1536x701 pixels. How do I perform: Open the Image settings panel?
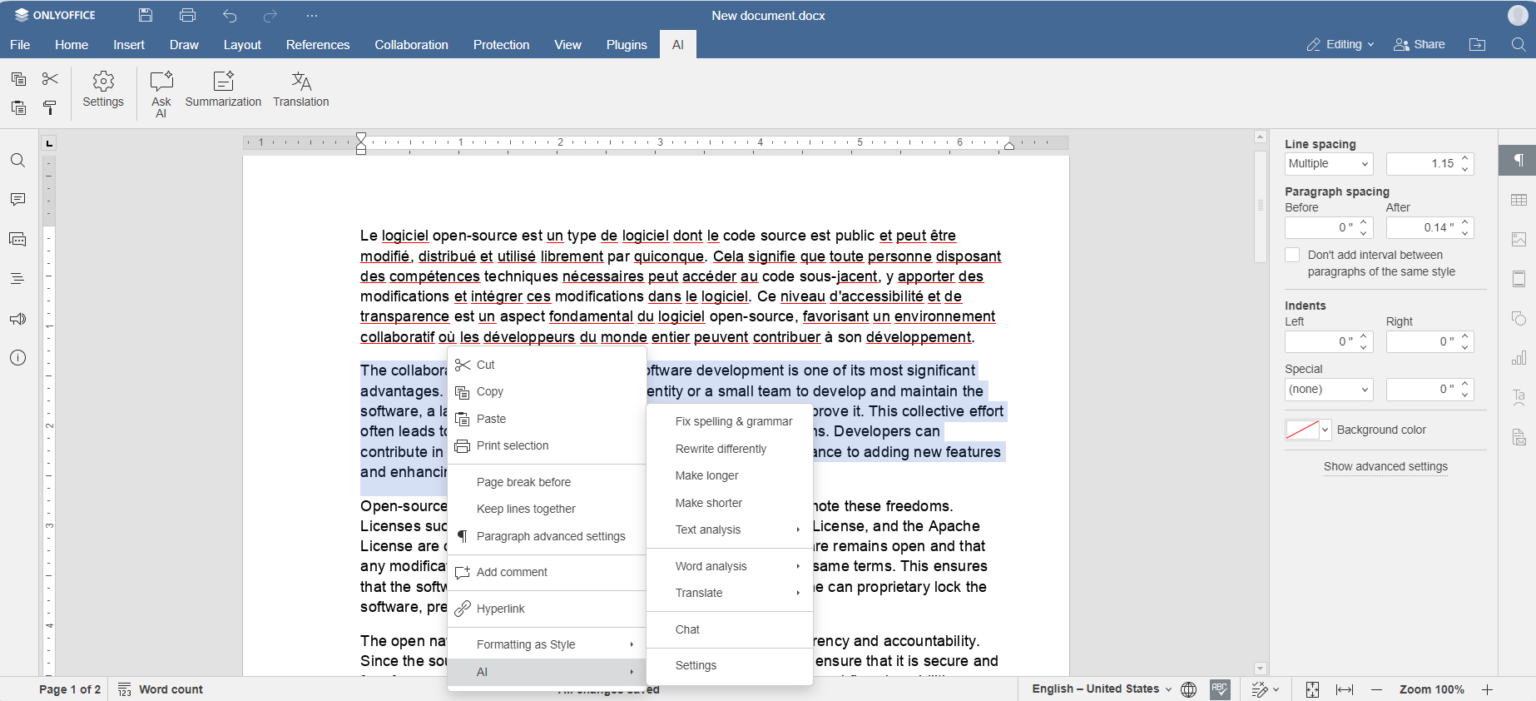coord(1518,239)
